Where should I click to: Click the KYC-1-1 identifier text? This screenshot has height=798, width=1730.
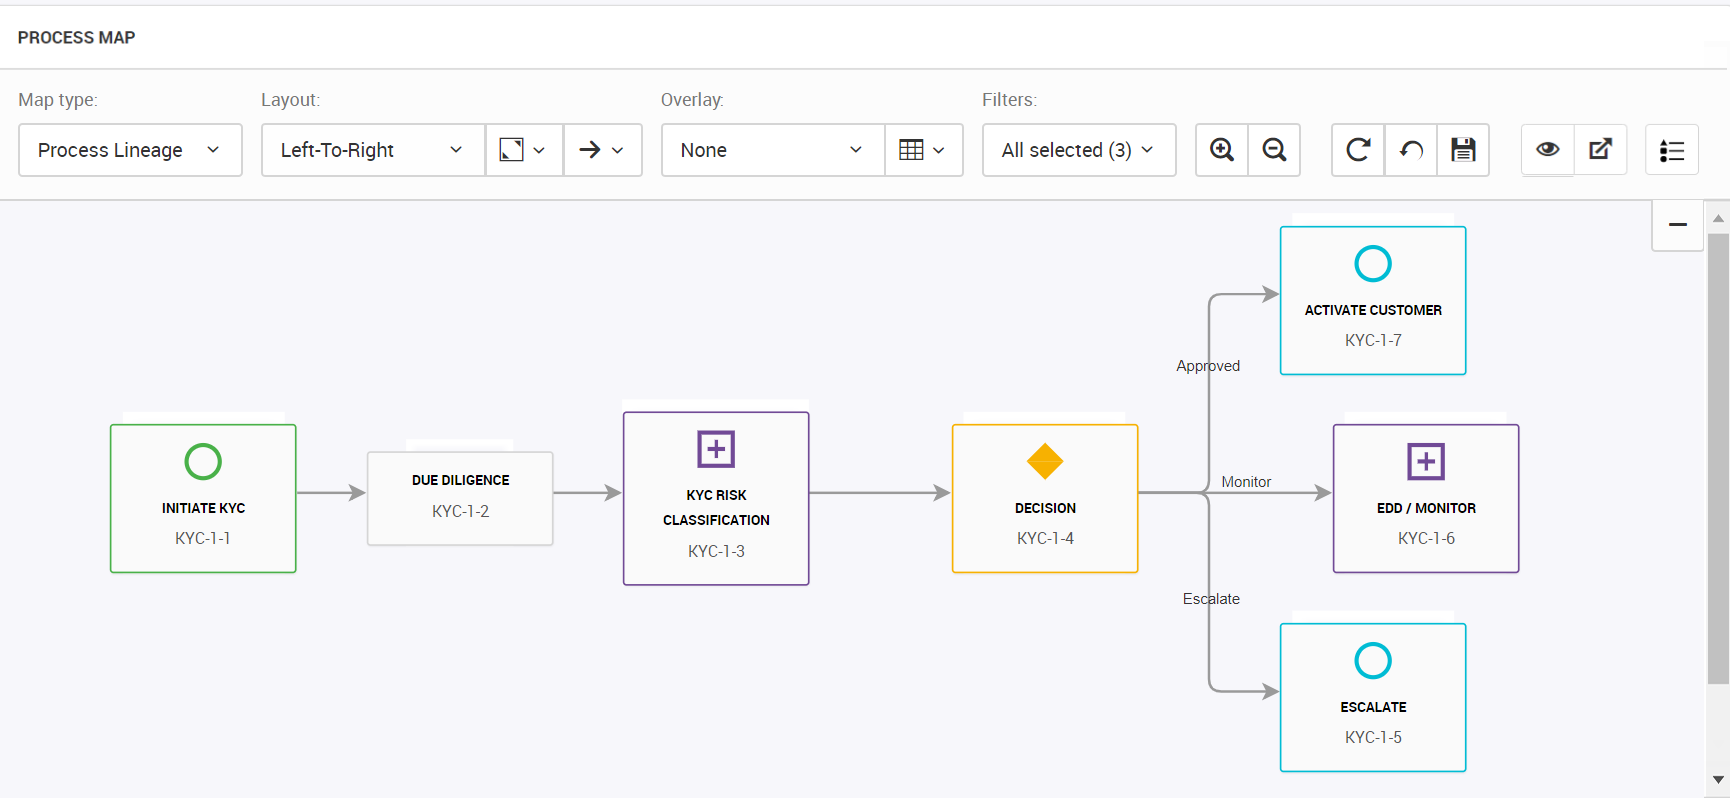[x=203, y=538]
